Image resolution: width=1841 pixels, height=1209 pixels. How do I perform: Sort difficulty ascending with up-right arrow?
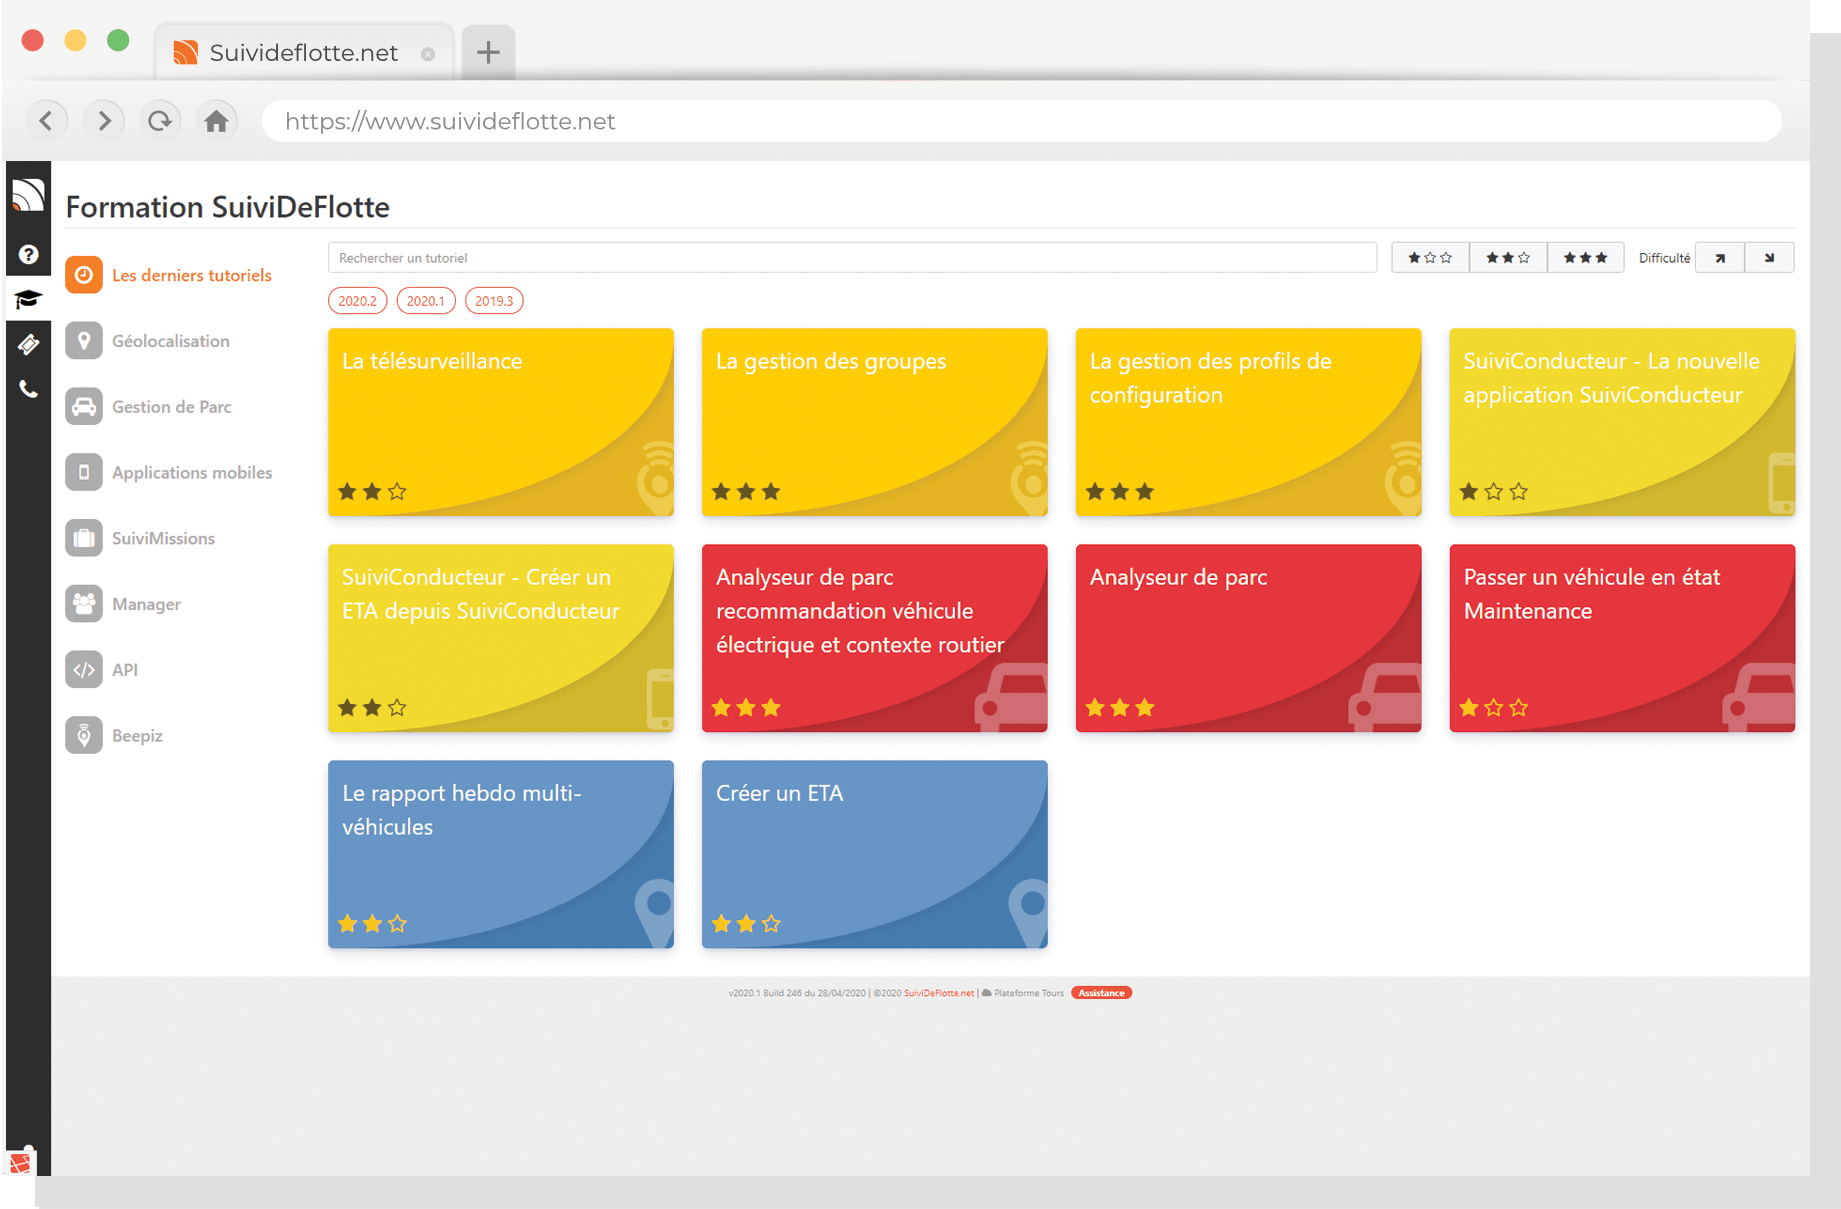pyautogui.click(x=1720, y=258)
